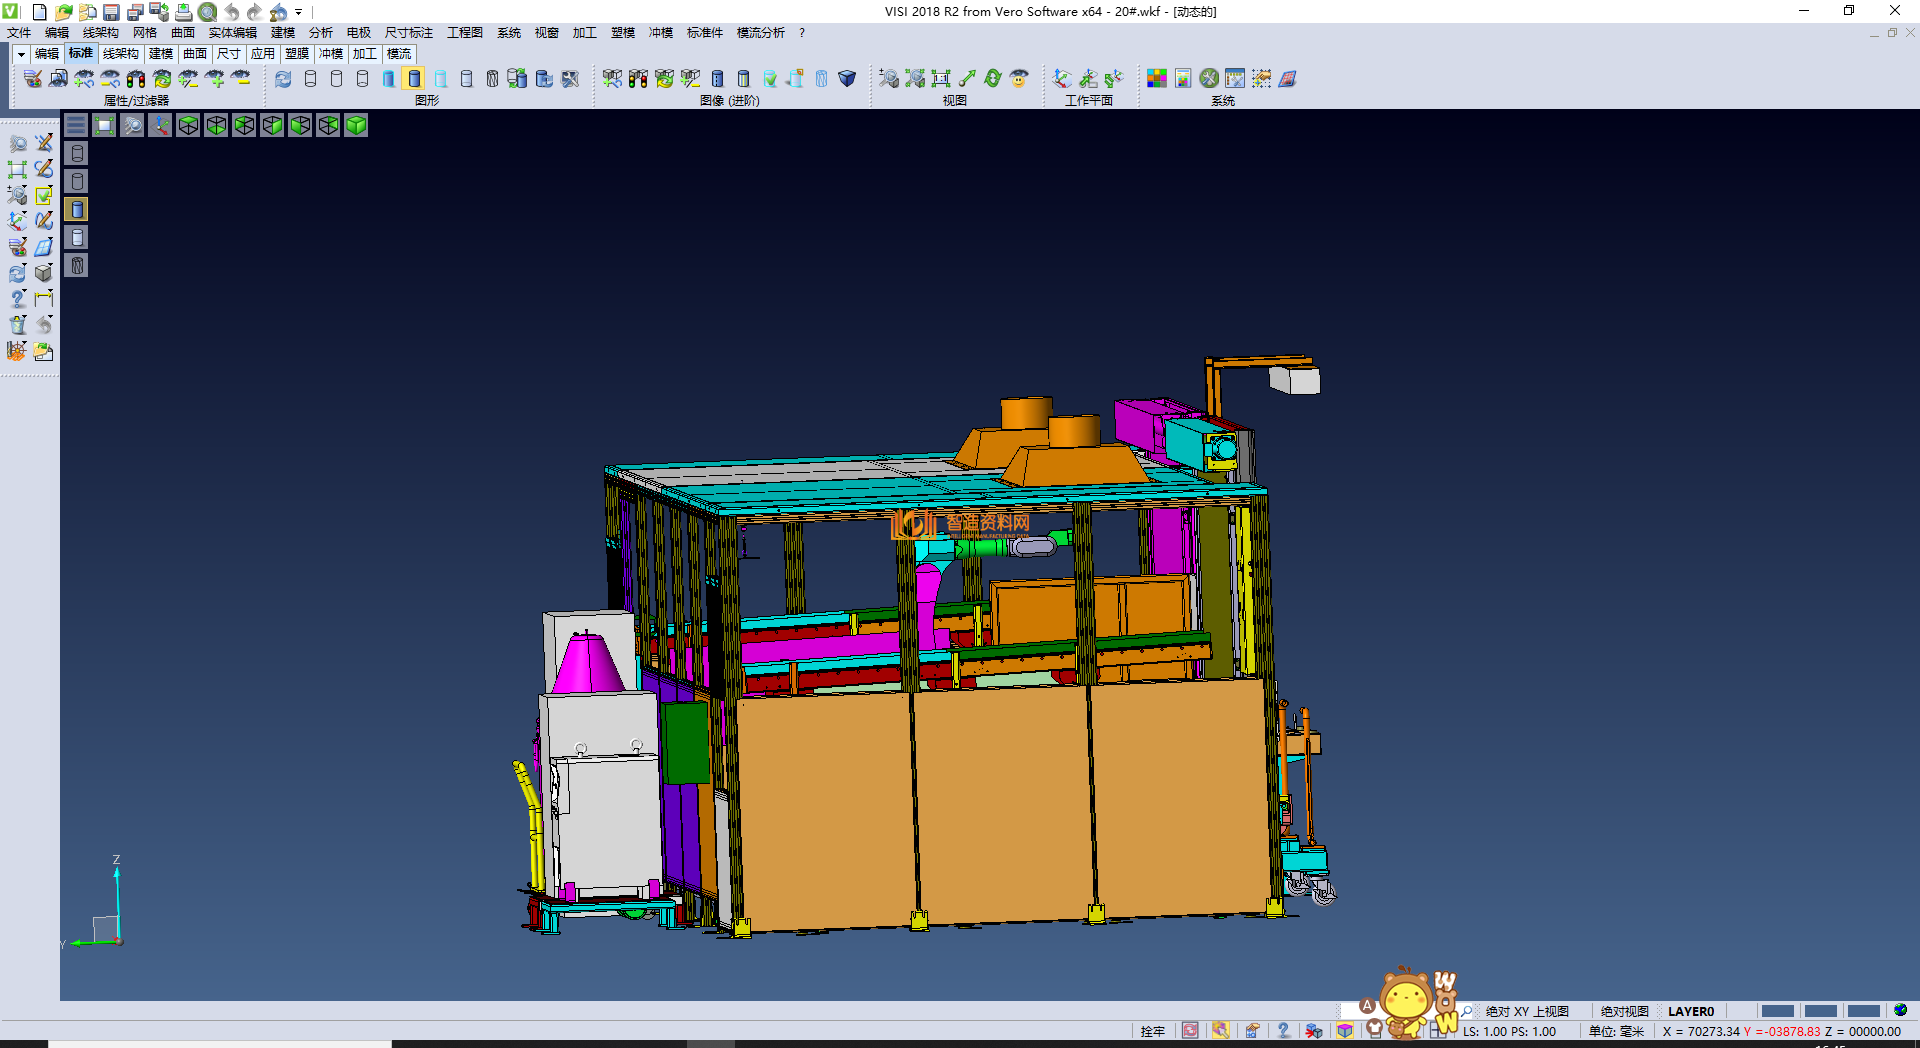Click the 绝对视图 status bar button
This screenshot has height=1048, width=1920.
point(1624,1011)
